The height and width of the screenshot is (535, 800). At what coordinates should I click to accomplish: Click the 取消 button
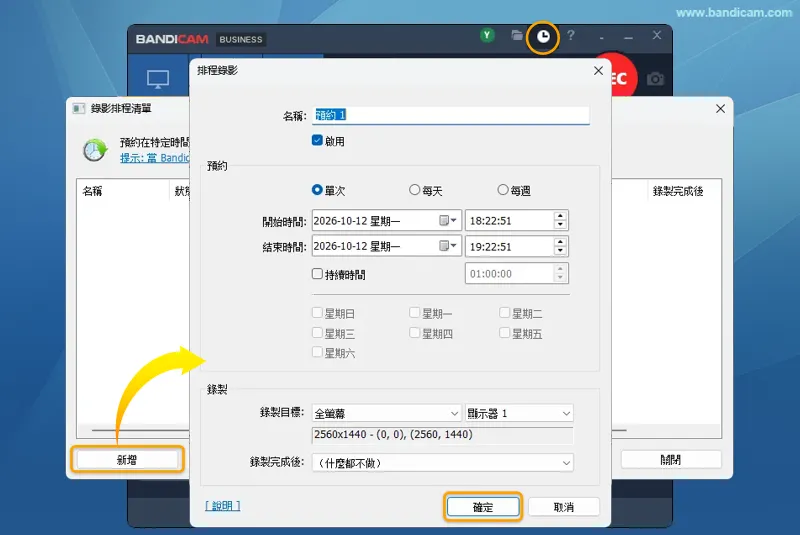click(x=564, y=507)
